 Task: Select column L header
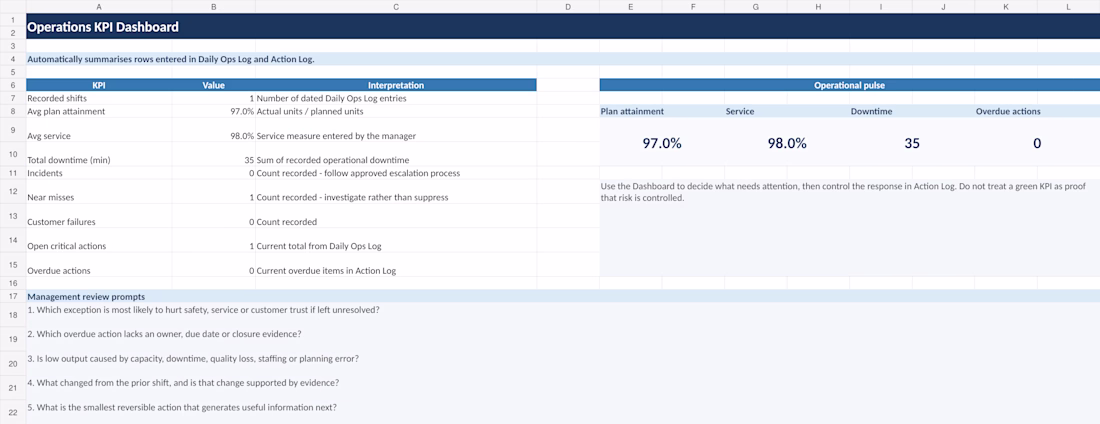pyautogui.click(x=1068, y=6)
